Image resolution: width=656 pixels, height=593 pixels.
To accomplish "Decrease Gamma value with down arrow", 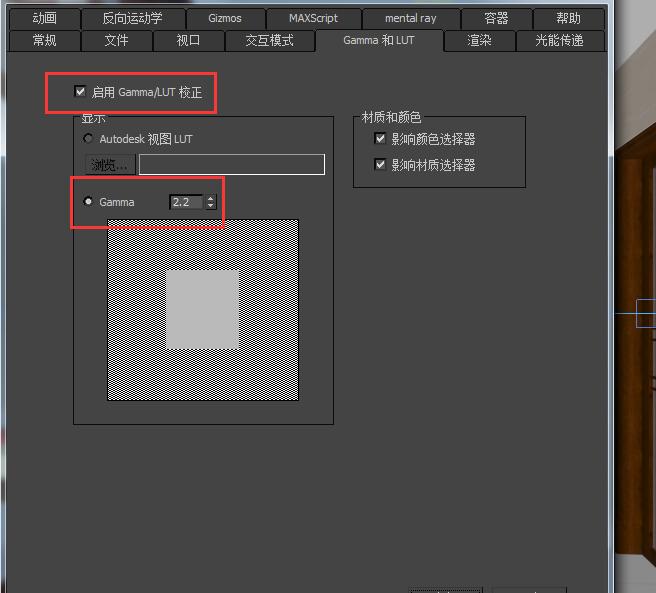I will pyautogui.click(x=210, y=205).
